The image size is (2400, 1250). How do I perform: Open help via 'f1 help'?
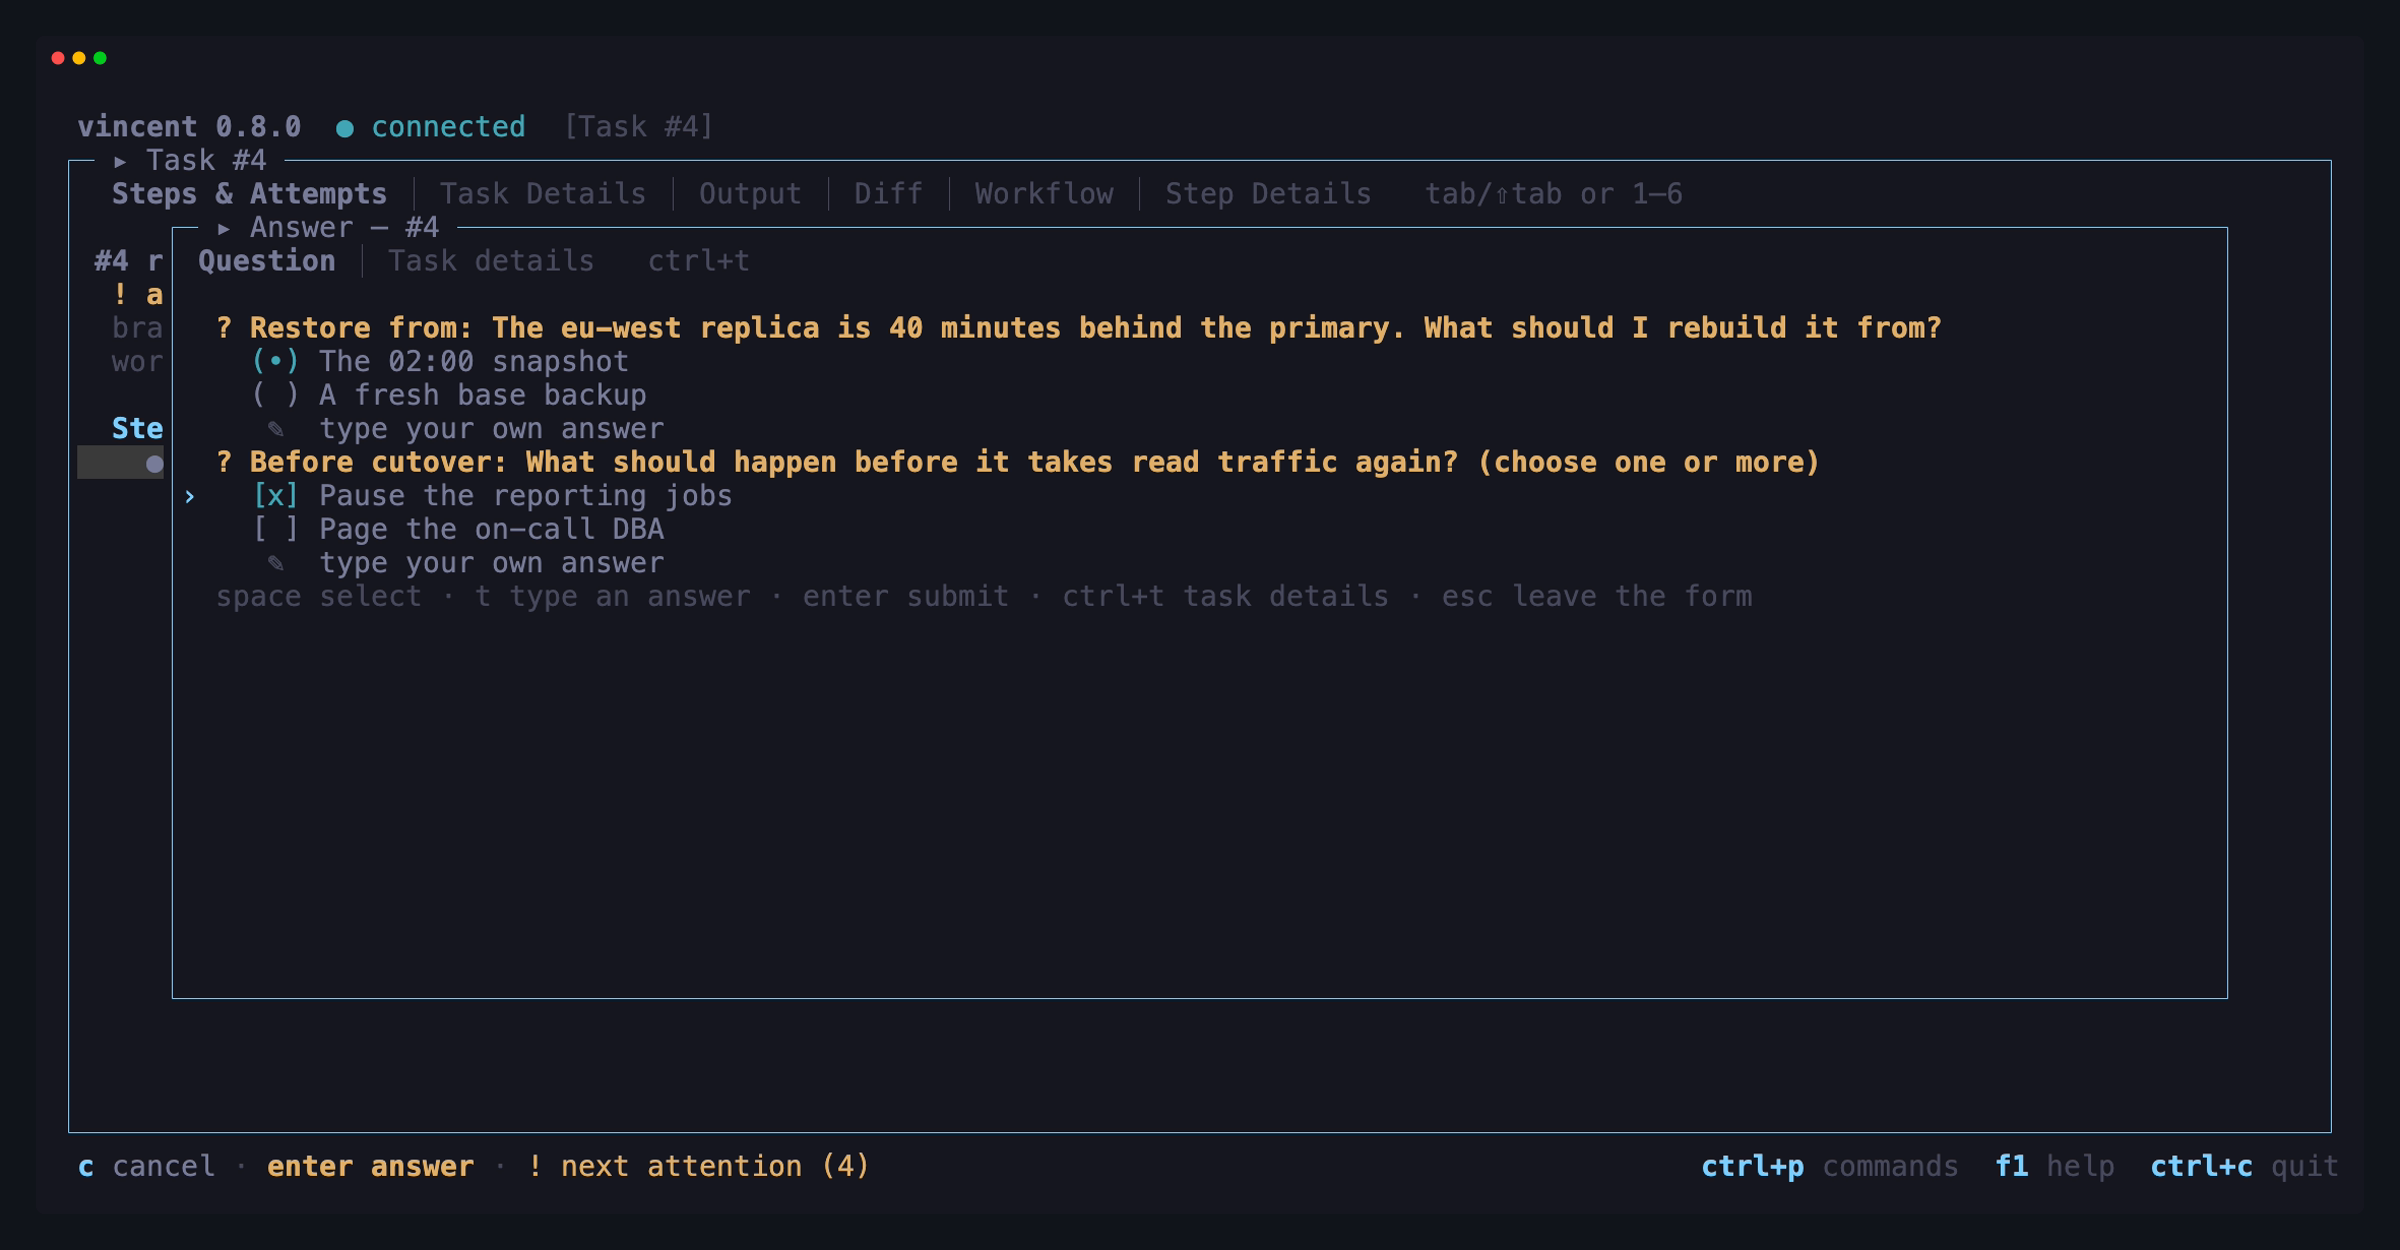click(x=2054, y=1166)
